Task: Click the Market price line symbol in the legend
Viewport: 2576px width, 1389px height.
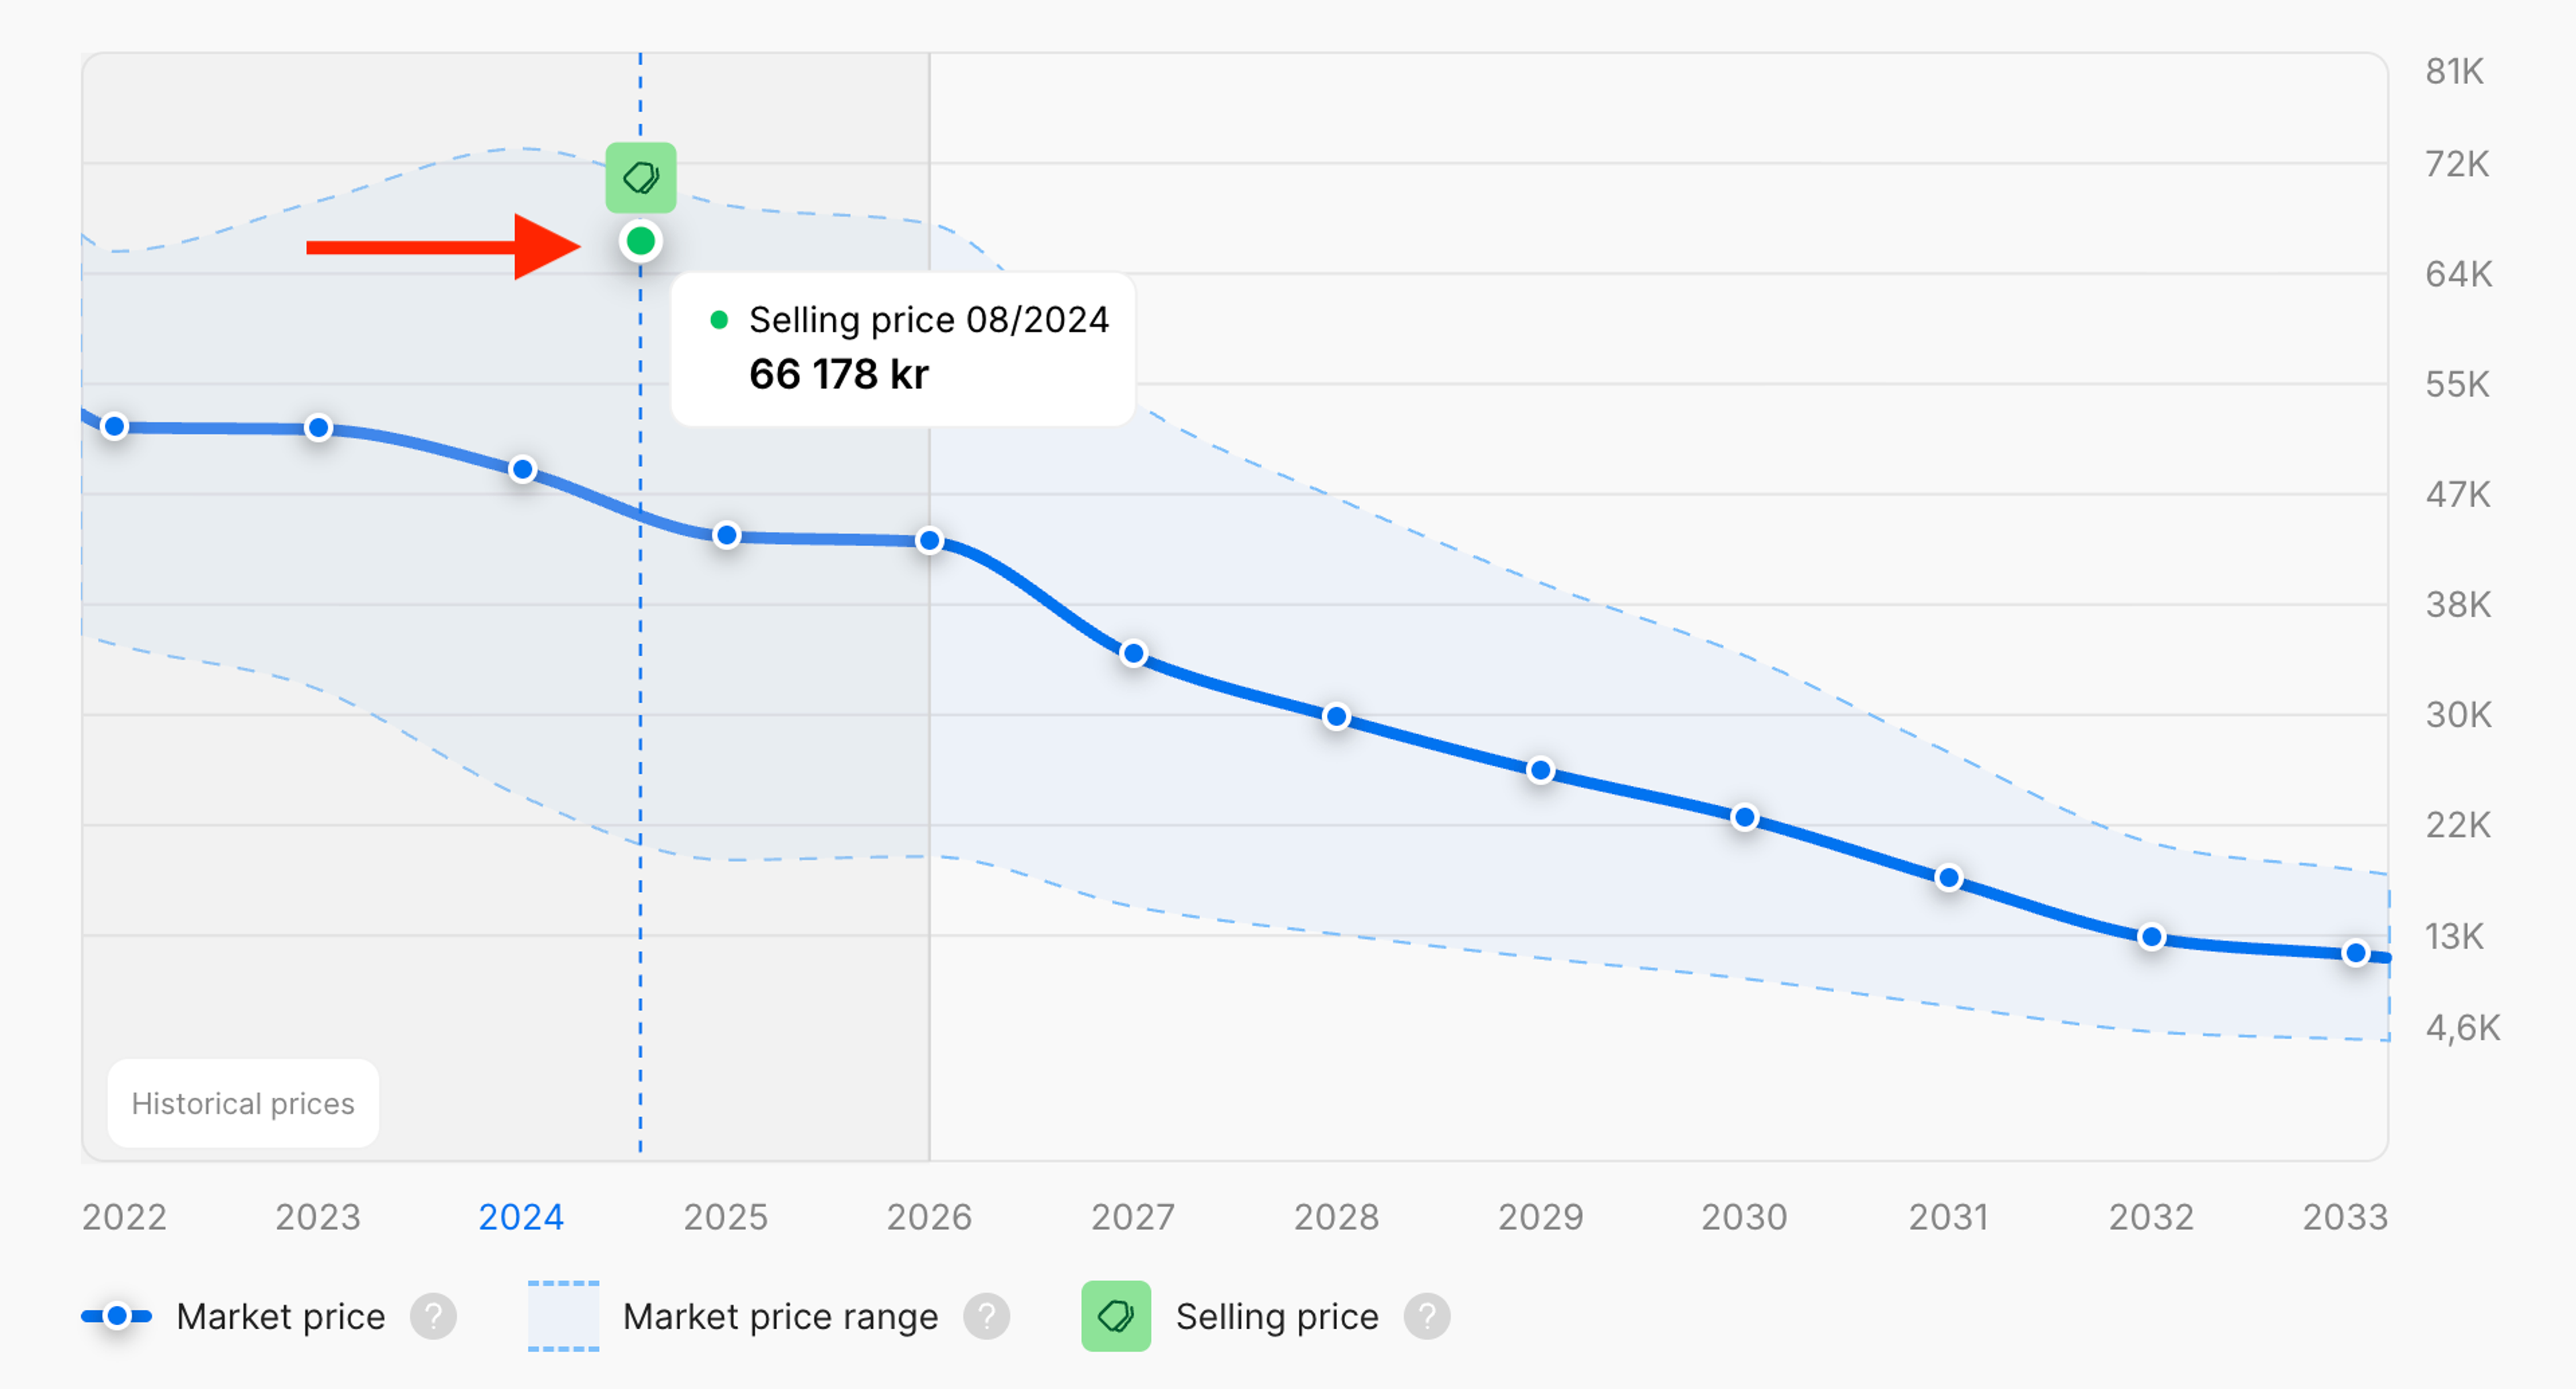Action: 117,1316
